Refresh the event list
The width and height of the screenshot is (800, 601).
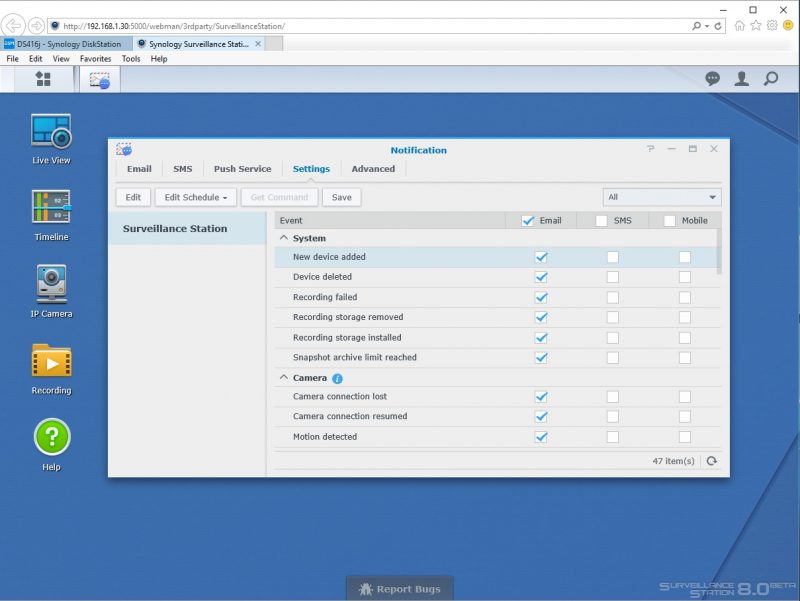(x=711, y=461)
